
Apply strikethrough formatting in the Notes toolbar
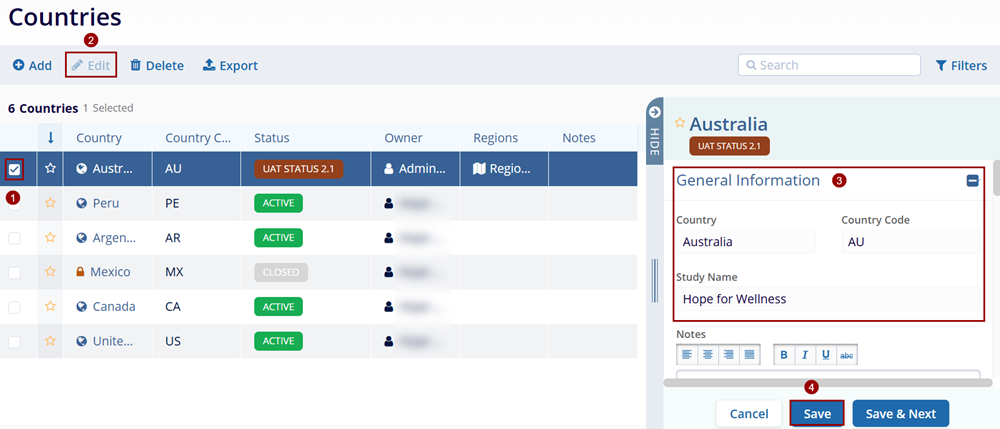(x=847, y=355)
